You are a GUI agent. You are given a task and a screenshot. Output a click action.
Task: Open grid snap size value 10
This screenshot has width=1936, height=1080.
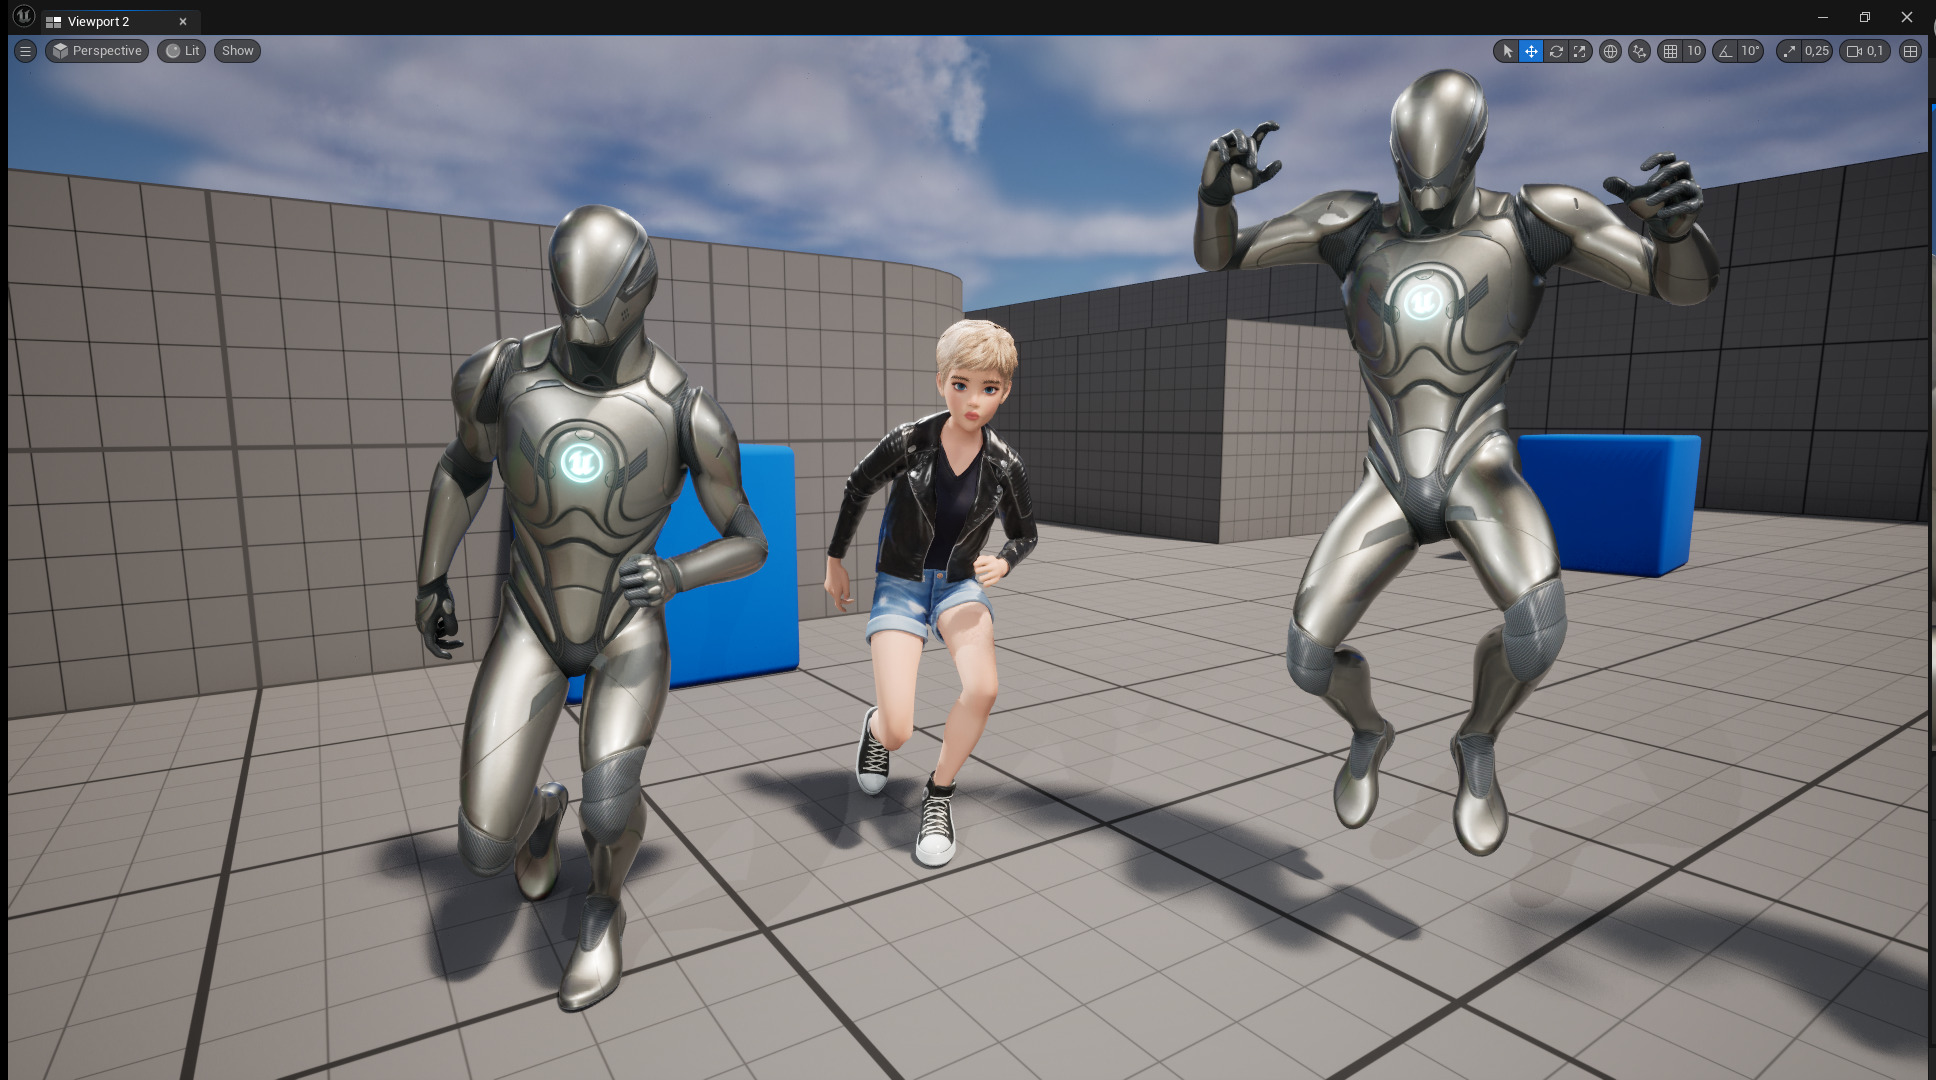click(1694, 51)
